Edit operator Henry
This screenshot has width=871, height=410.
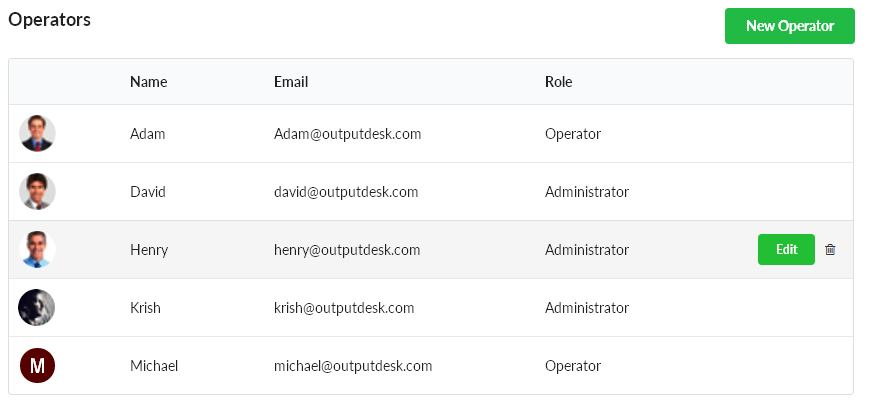pyautogui.click(x=786, y=249)
